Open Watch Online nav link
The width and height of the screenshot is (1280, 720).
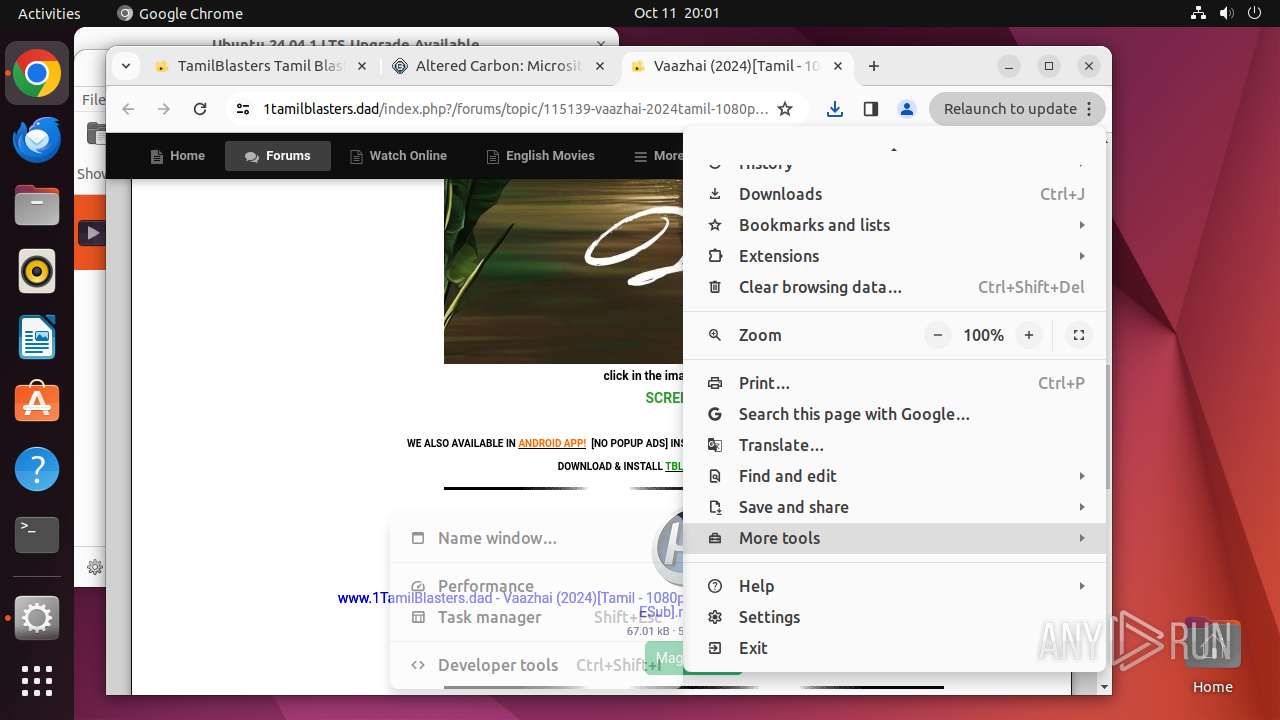pos(398,156)
